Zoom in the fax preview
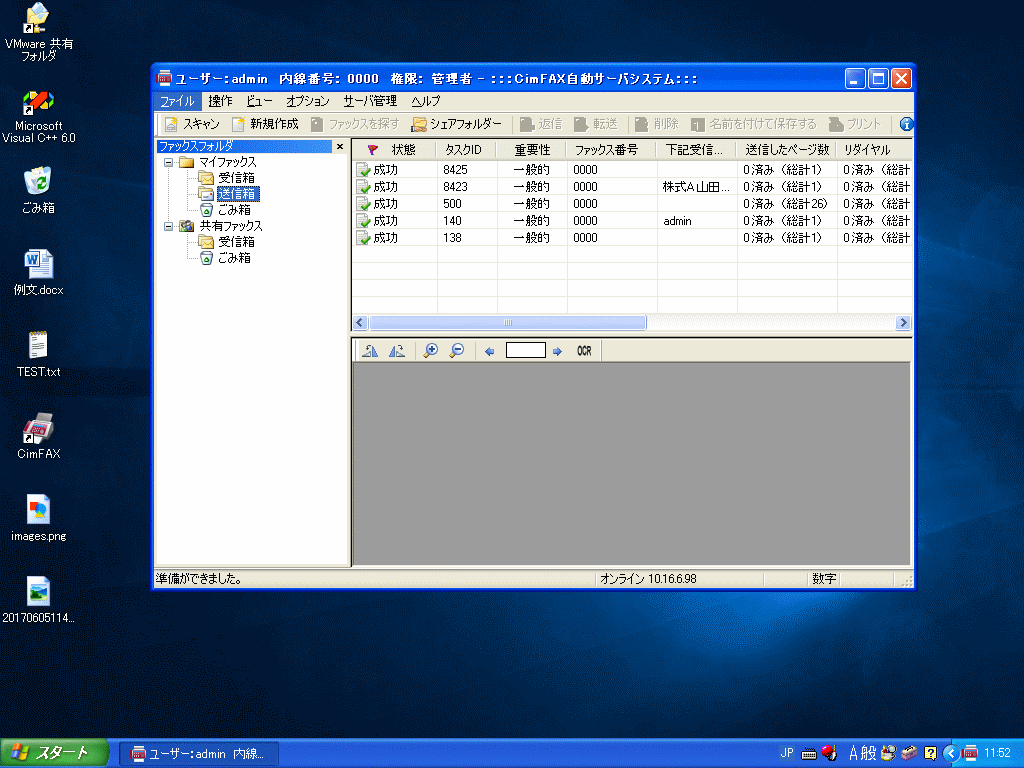1024x768 pixels. point(430,351)
